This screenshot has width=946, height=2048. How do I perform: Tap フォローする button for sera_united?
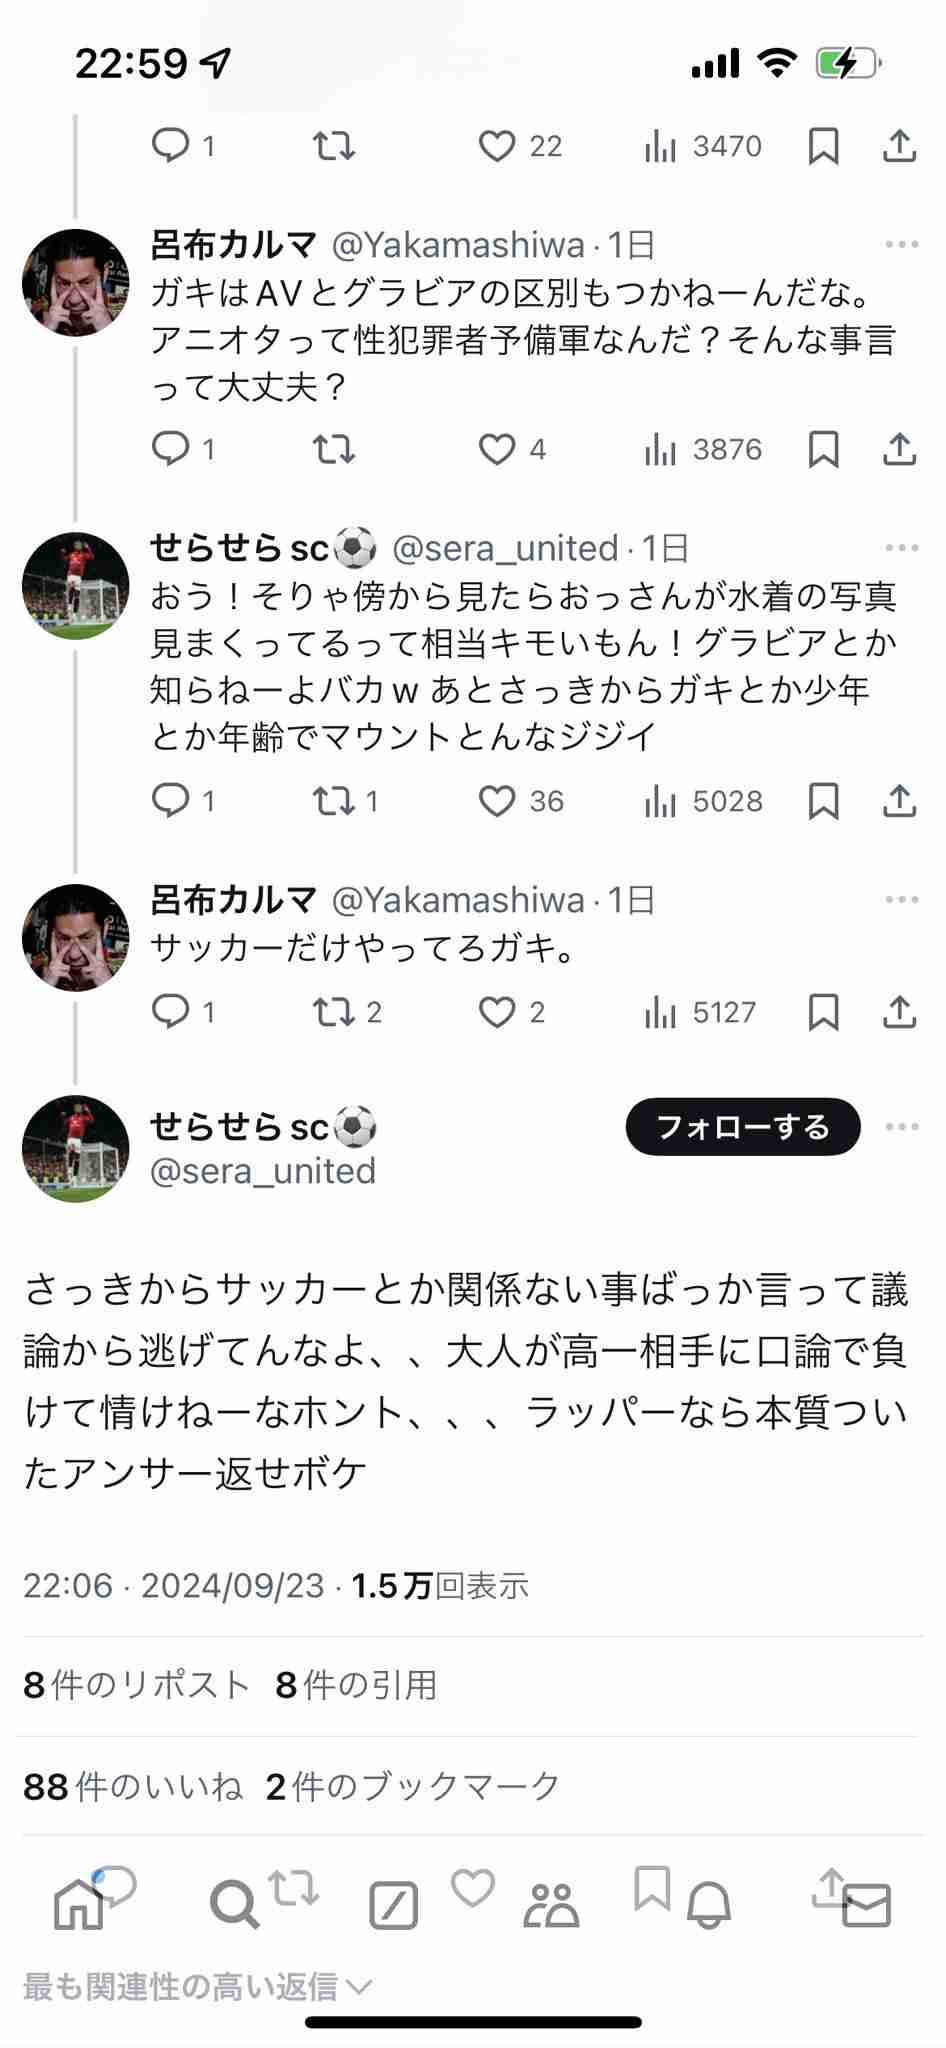tap(743, 1127)
